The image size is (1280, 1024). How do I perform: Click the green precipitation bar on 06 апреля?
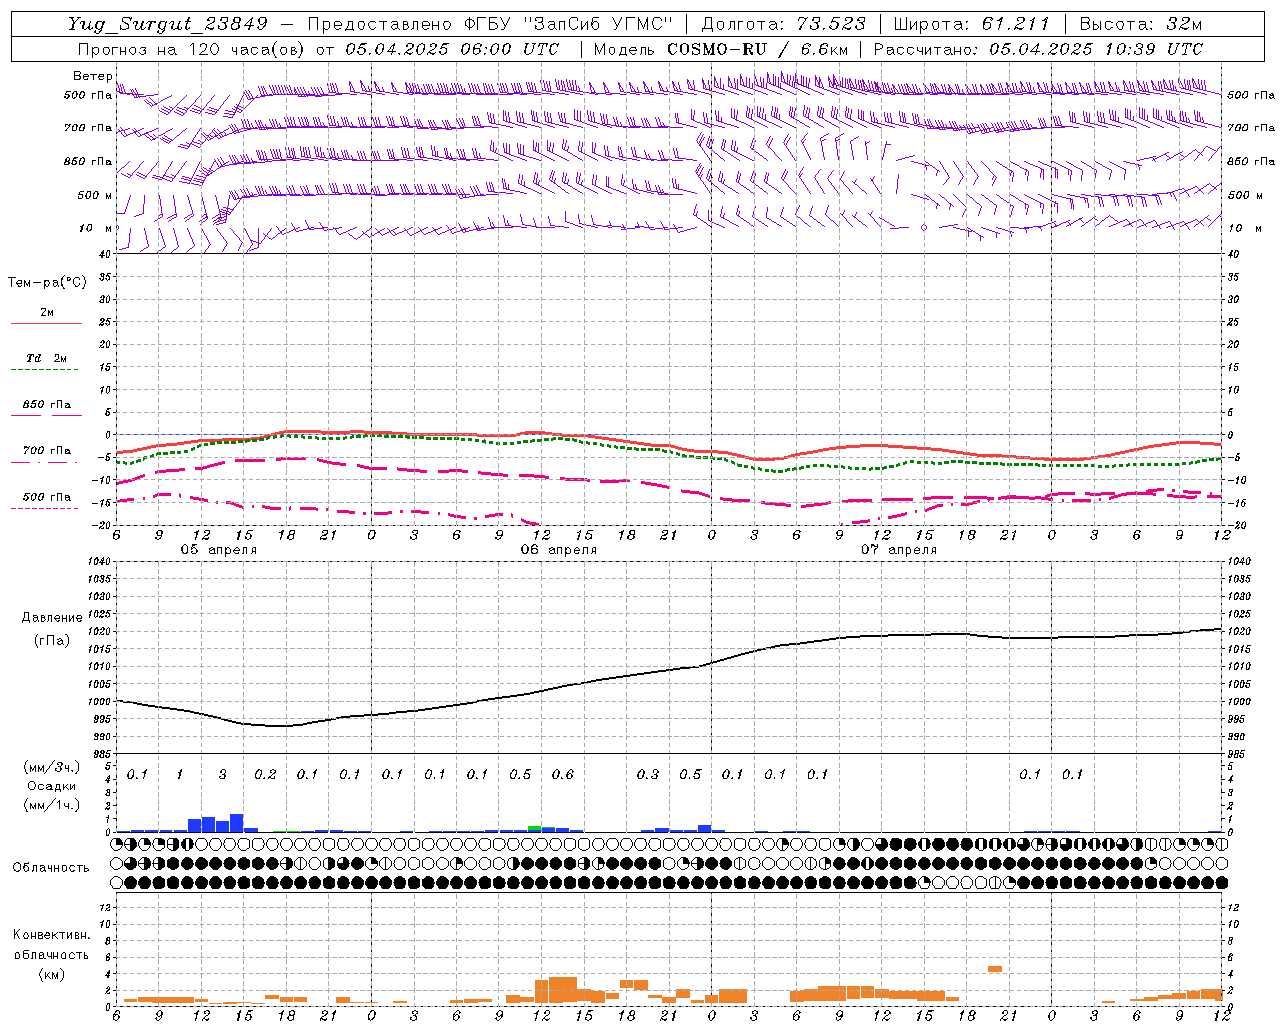[x=535, y=828]
